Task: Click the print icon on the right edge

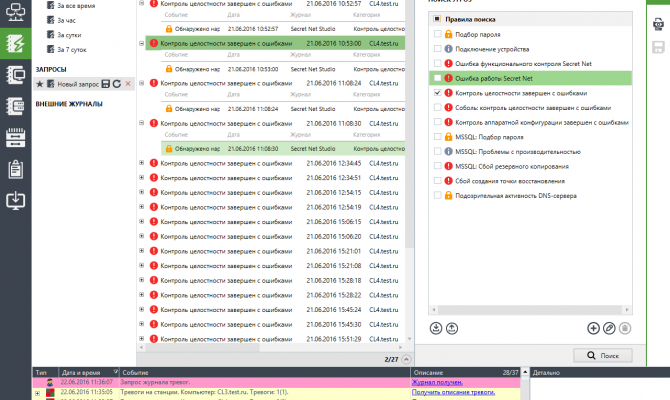Action: click(x=658, y=24)
